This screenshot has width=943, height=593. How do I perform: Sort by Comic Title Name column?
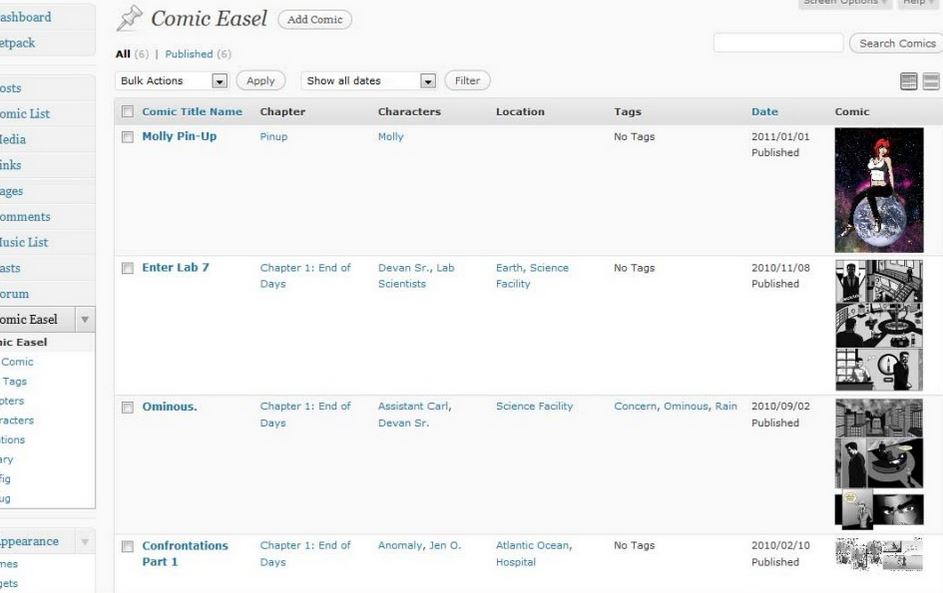point(192,112)
